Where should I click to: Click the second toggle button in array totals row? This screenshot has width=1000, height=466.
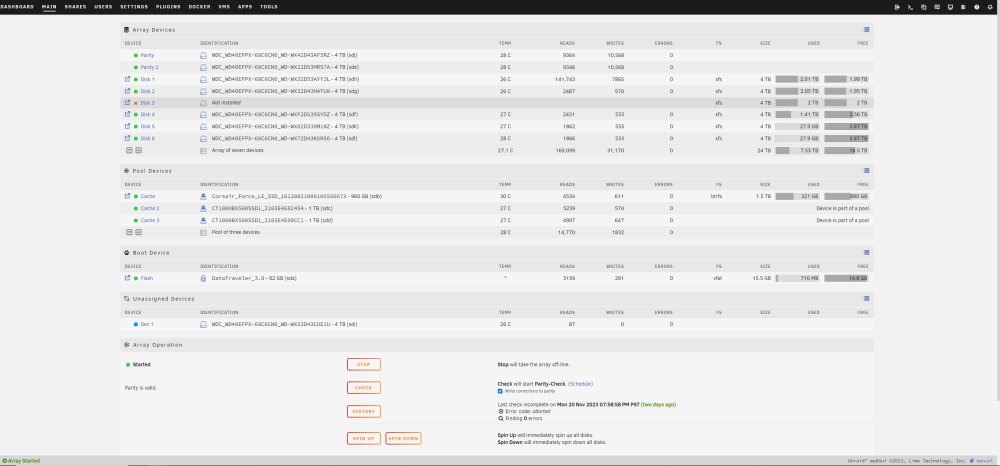[x=138, y=150]
